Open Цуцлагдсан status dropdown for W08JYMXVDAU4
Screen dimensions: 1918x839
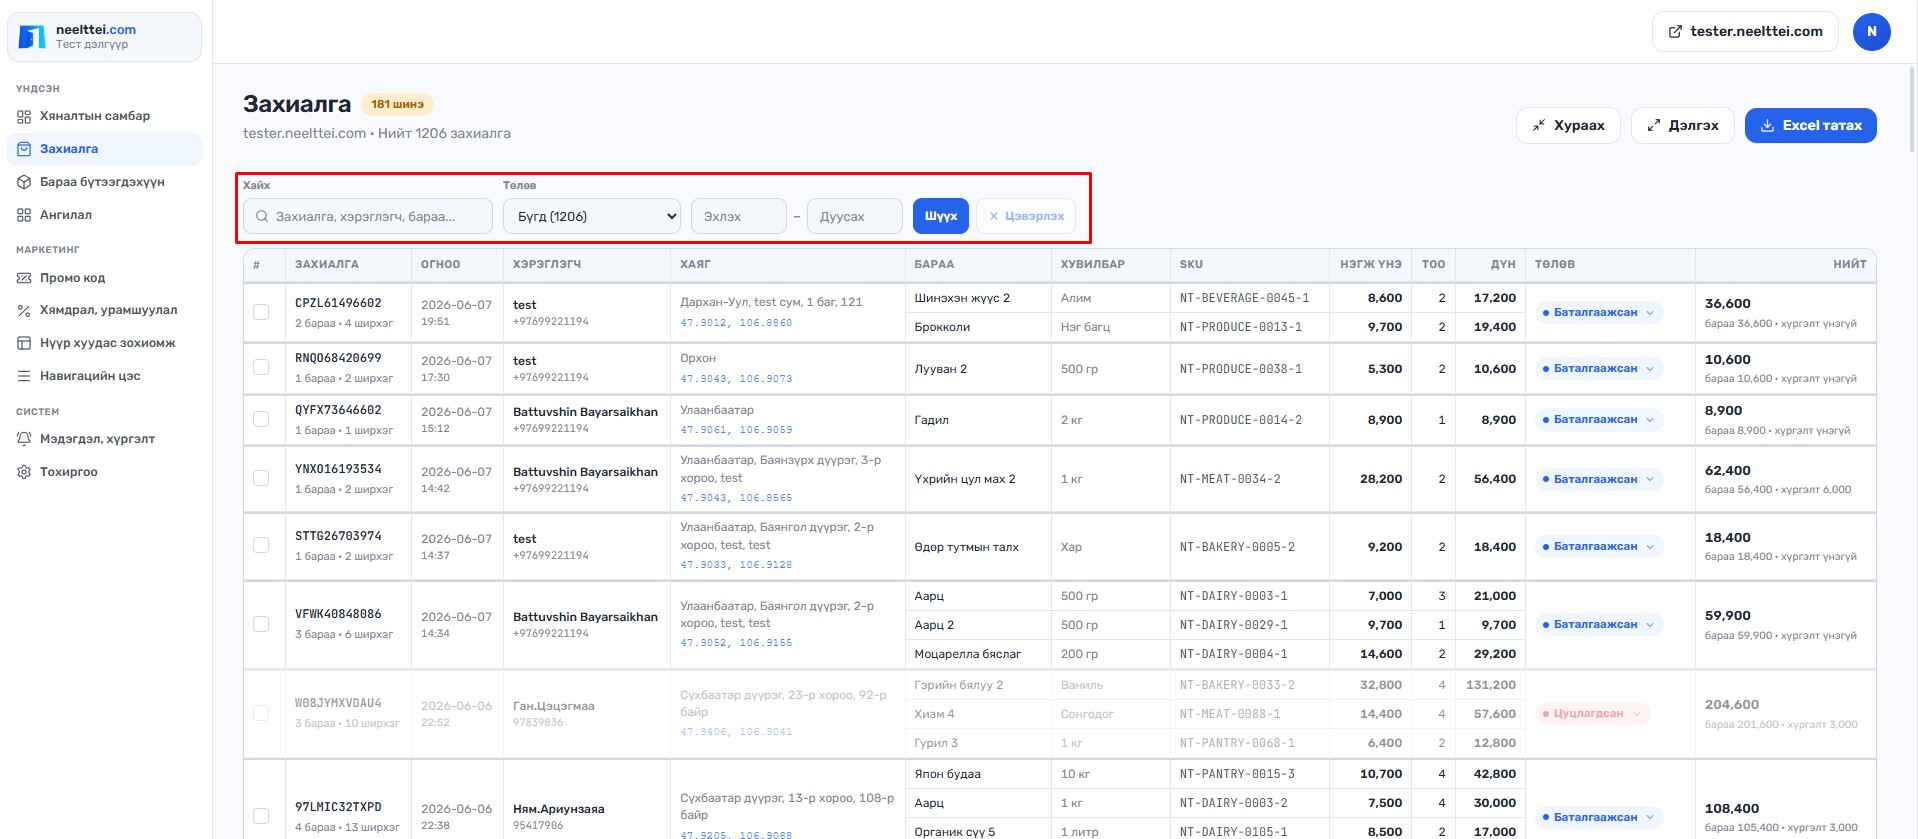1592,714
